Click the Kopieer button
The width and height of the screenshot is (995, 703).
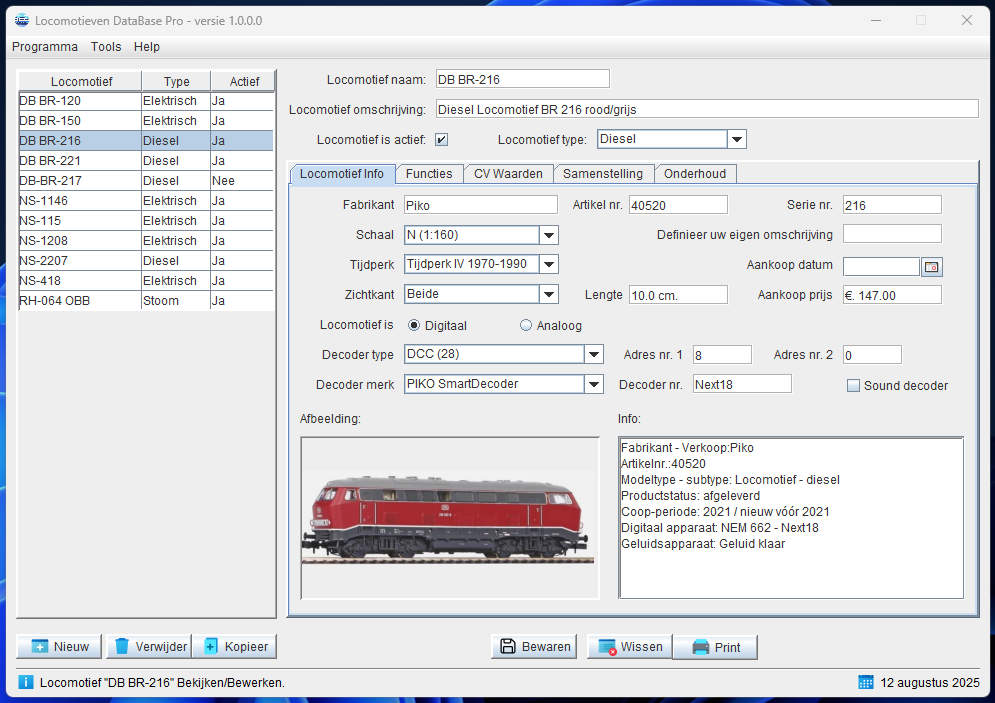pos(235,647)
